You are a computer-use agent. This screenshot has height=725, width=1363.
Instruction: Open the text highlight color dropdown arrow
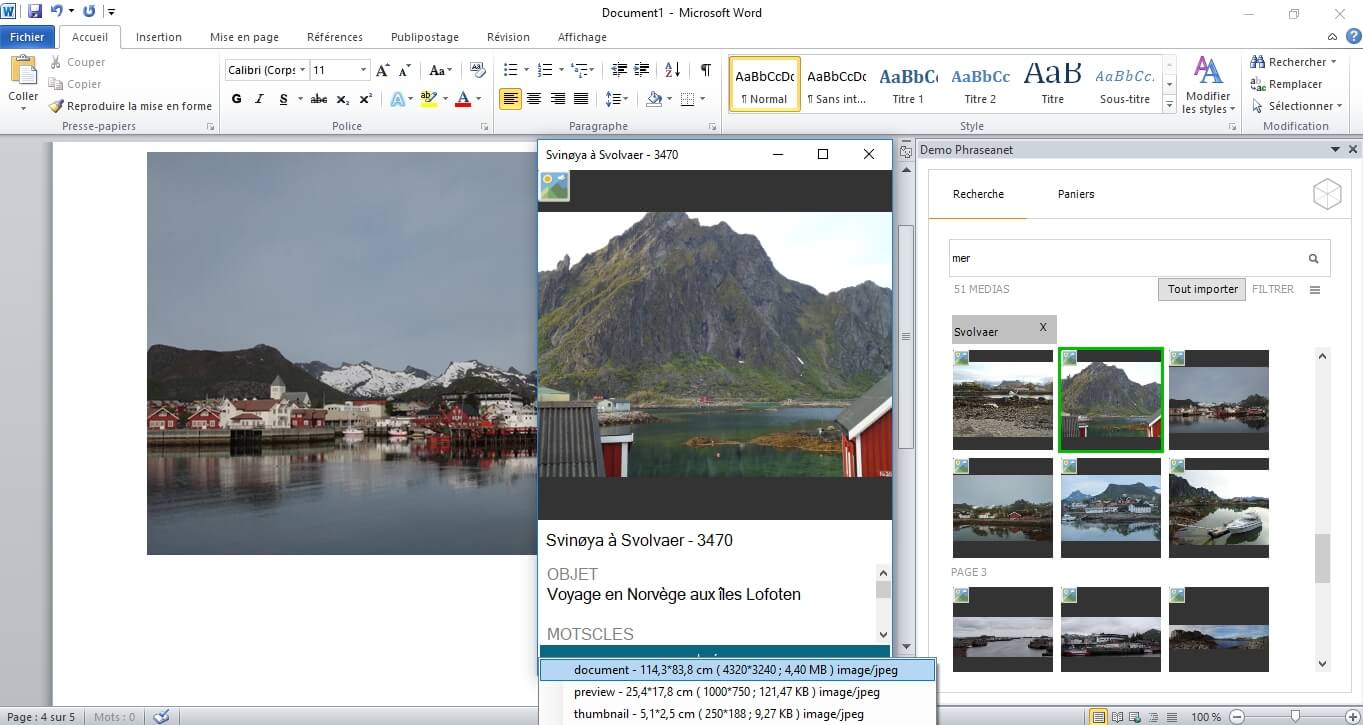point(444,99)
